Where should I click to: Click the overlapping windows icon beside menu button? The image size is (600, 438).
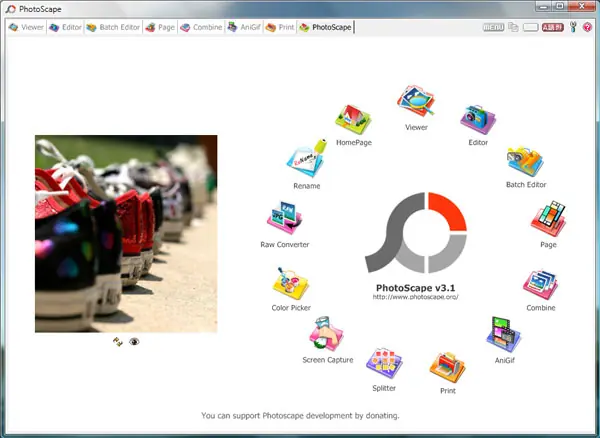pos(513,27)
